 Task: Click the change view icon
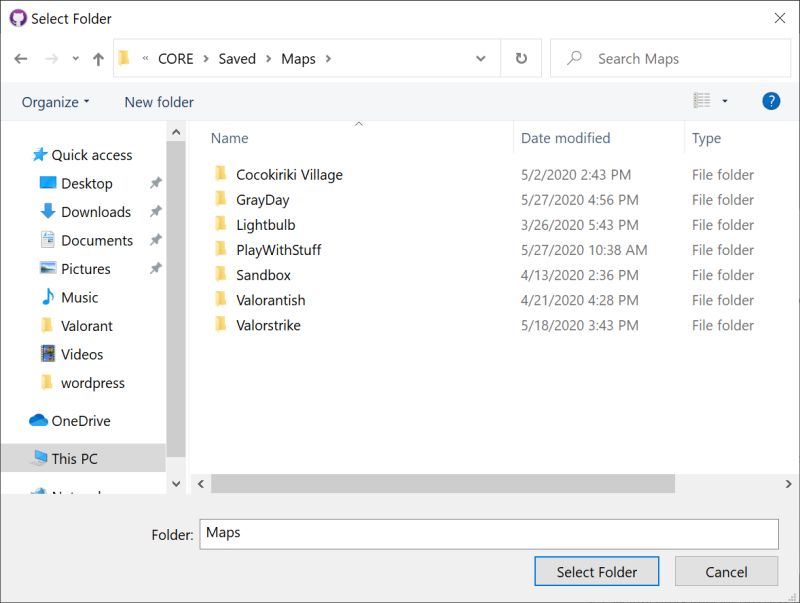tap(705, 101)
